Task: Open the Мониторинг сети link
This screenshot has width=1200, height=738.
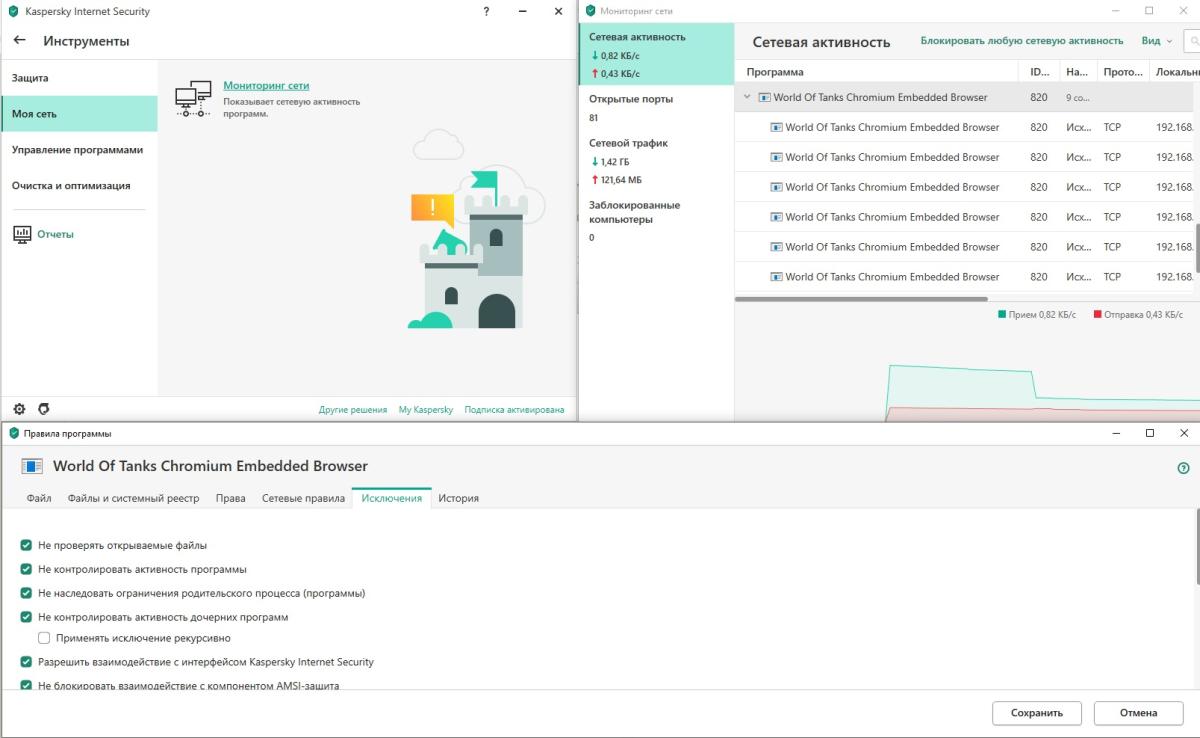Action: pyautogui.click(x=266, y=86)
